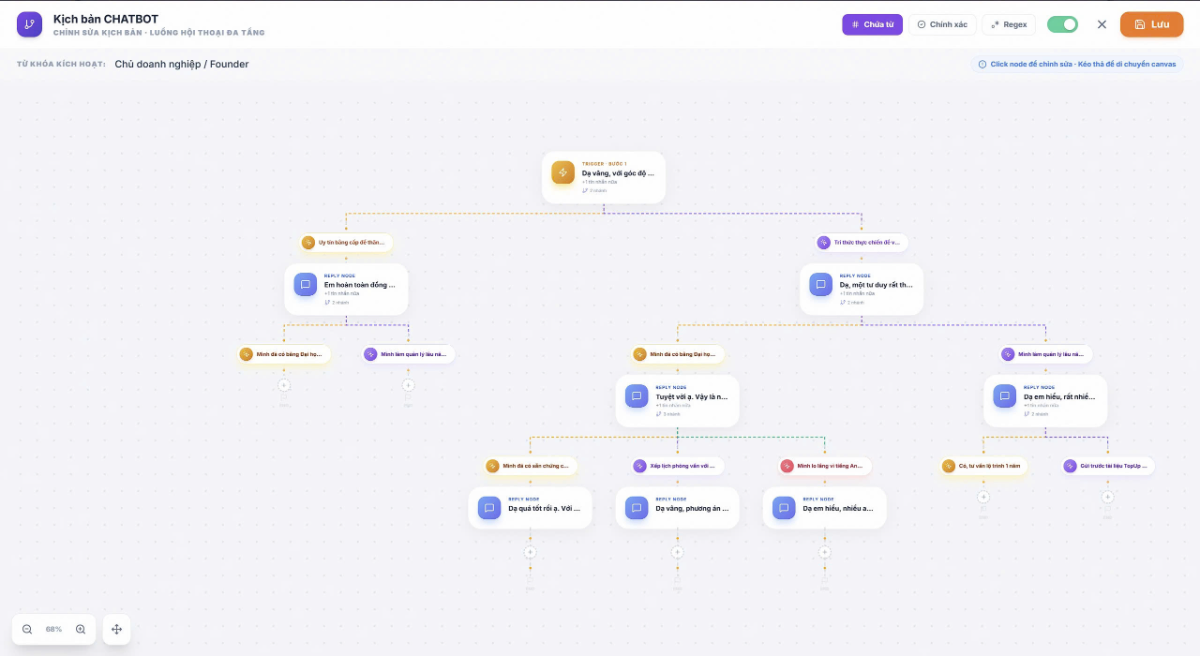The width and height of the screenshot is (1200, 656).
Task: Click subtitle 'CHỈNH SỬA KỊCH BẢN · LUỒNG HỘI THOẠI ĐA TẦNG'
Action: tap(159, 33)
